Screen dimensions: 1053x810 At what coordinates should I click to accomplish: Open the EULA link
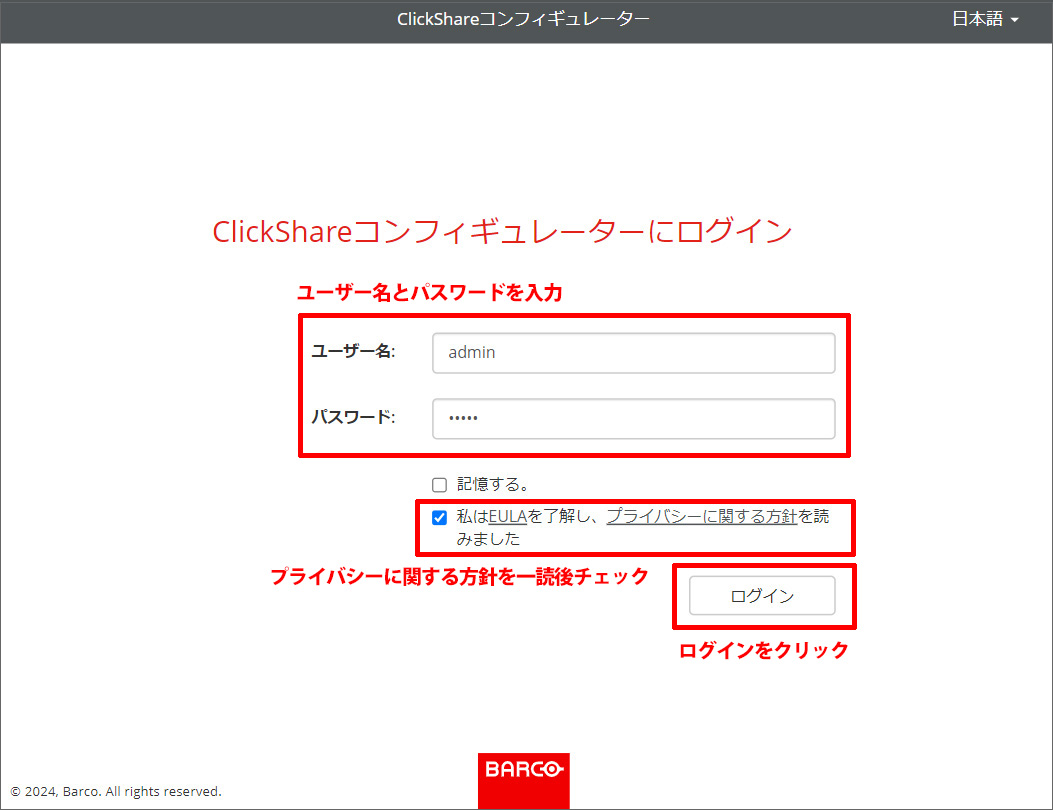[508, 516]
